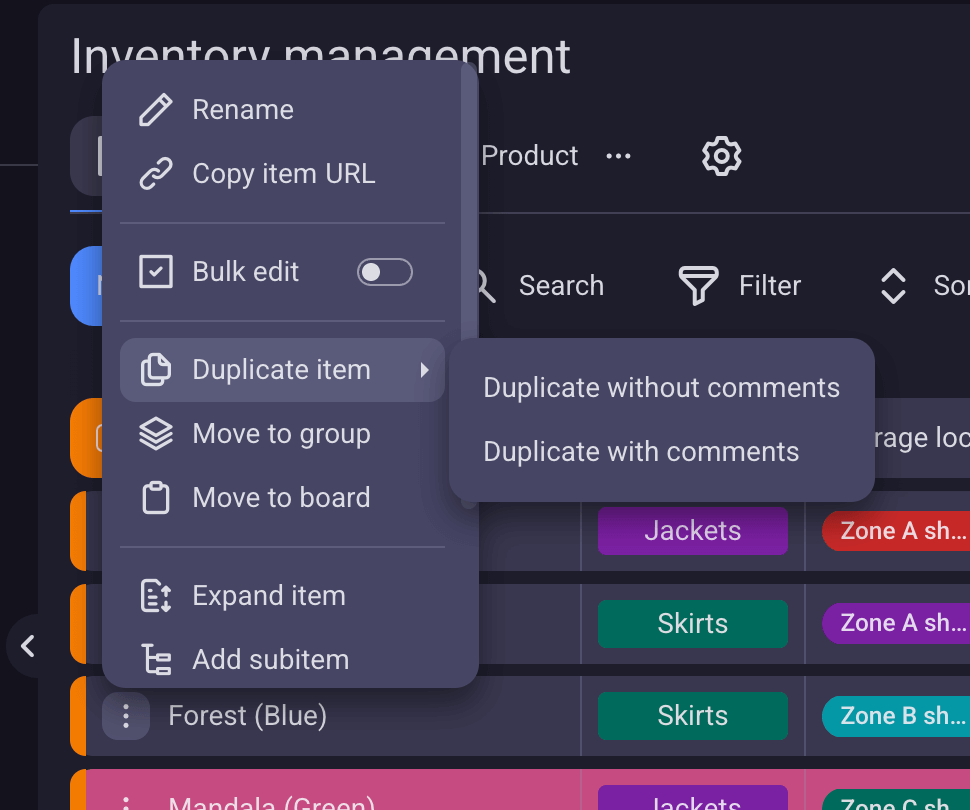Click the Move to board clipboard icon
The height and width of the screenshot is (810, 970).
154,497
